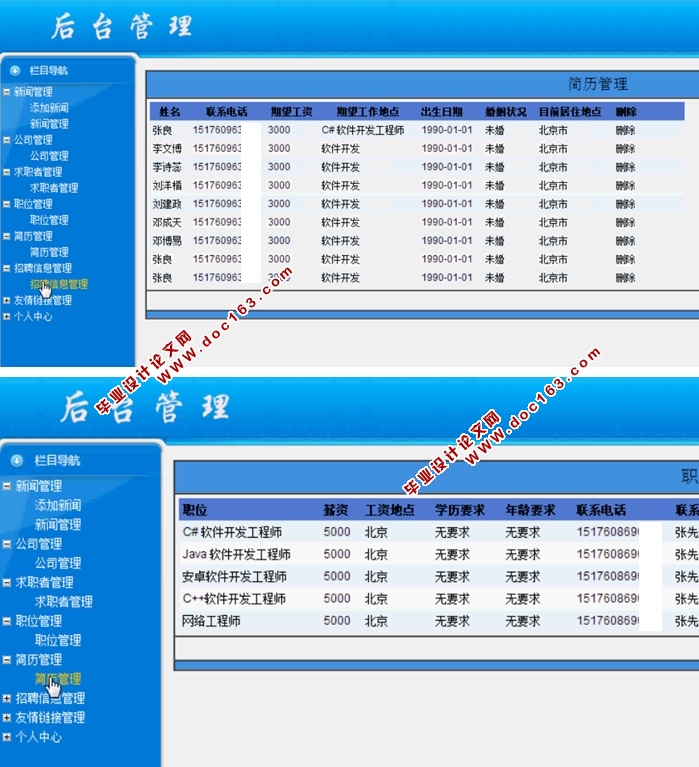This screenshot has width=699, height=767.
Task: Select the Java 软件开发工程师 job row
Action: point(439,554)
